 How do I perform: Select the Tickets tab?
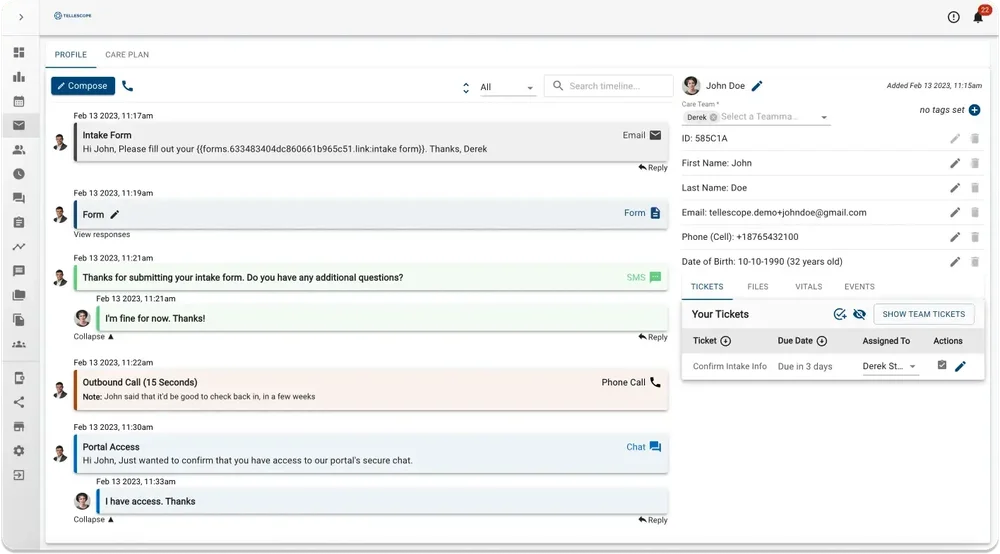pos(707,287)
